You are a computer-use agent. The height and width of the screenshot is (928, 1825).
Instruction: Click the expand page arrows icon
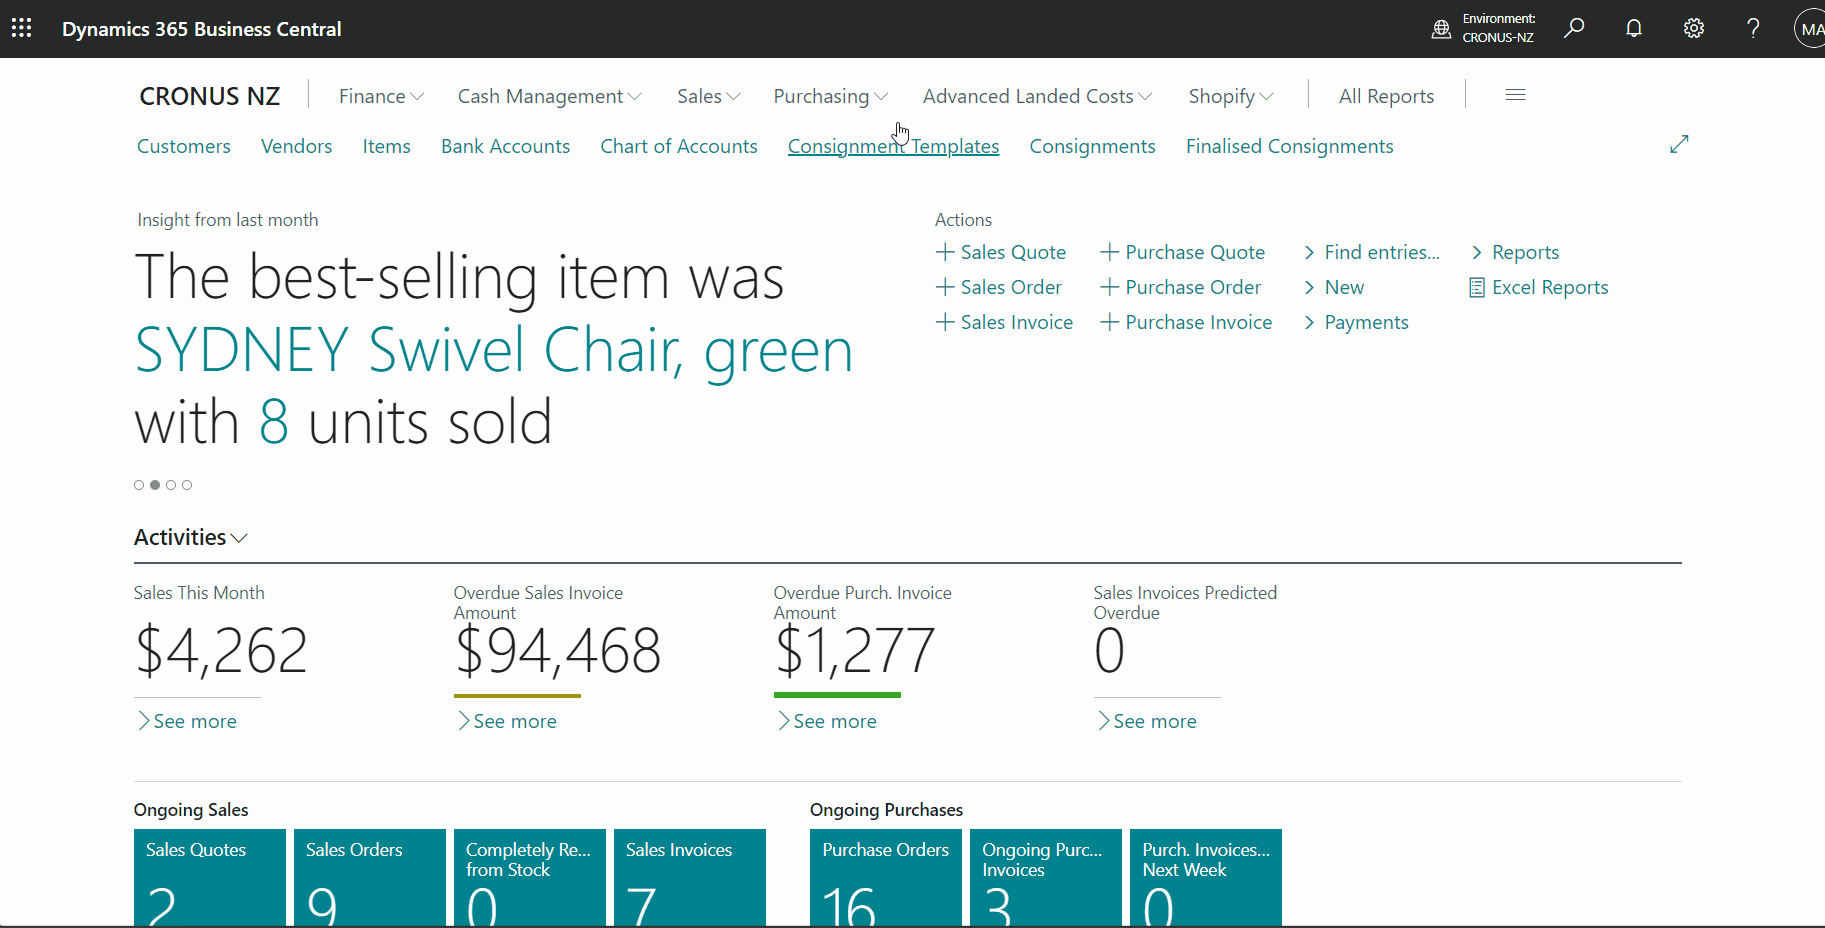pos(1679,144)
